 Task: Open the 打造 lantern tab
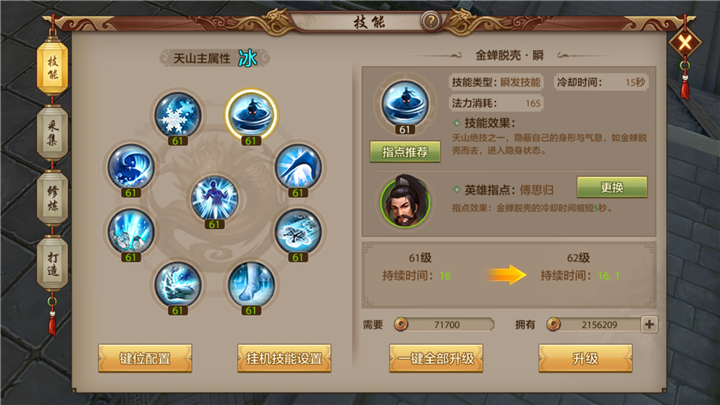tap(52, 264)
